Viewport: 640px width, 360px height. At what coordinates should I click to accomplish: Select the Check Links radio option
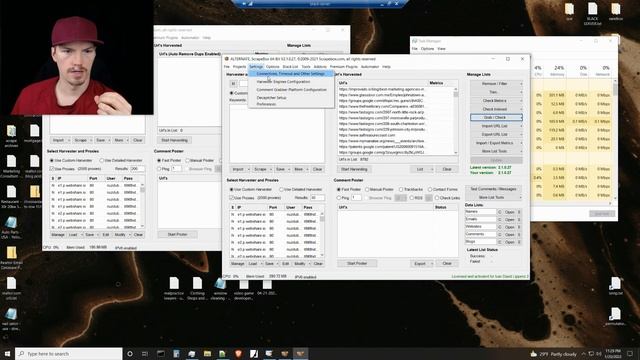point(447,198)
